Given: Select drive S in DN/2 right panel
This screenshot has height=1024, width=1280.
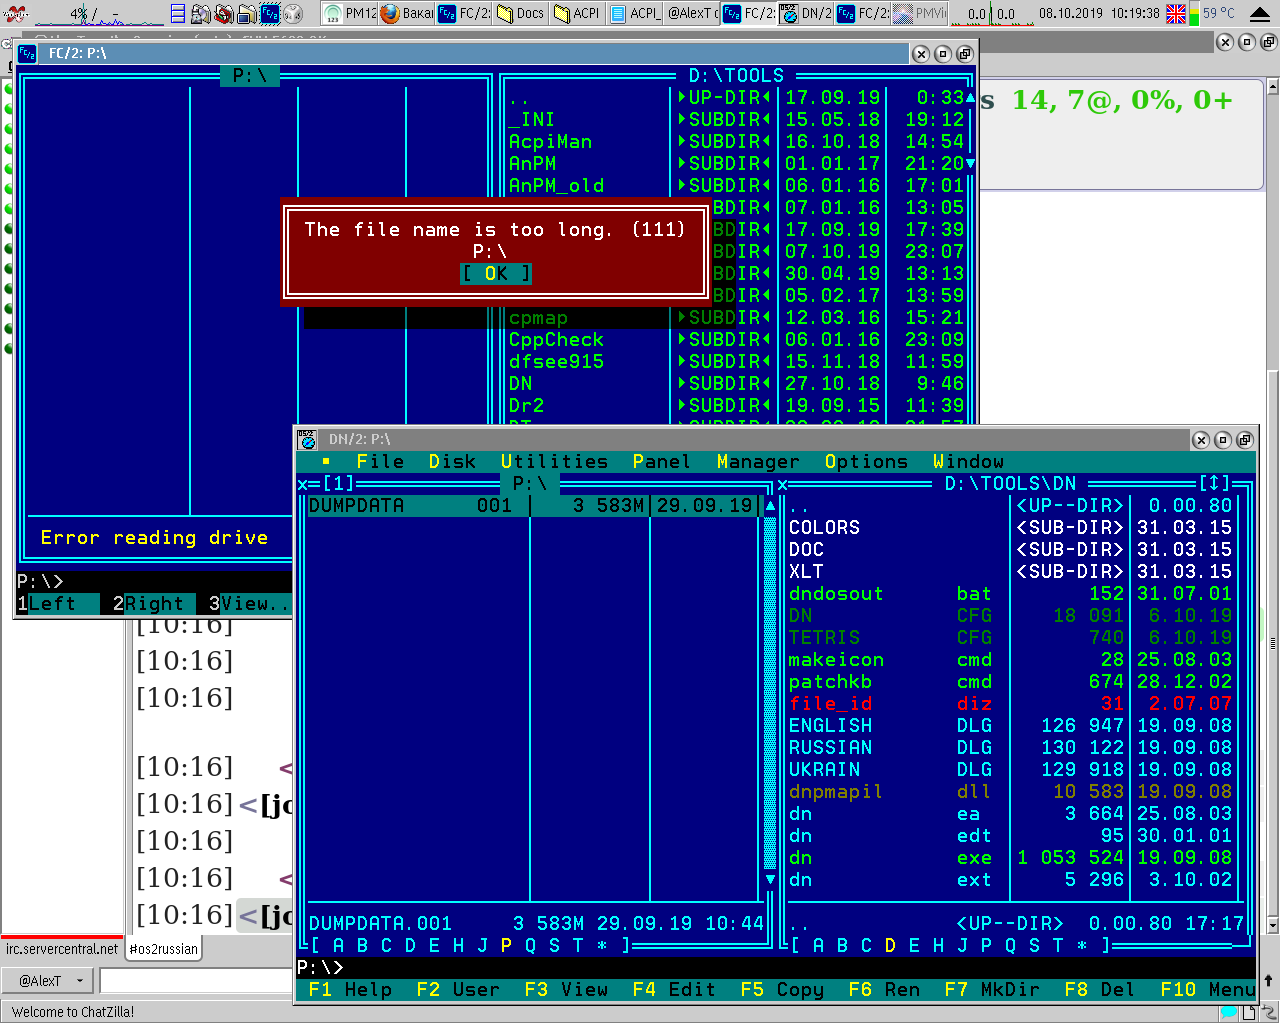Looking at the screenshot, I should coord(1034,945).
